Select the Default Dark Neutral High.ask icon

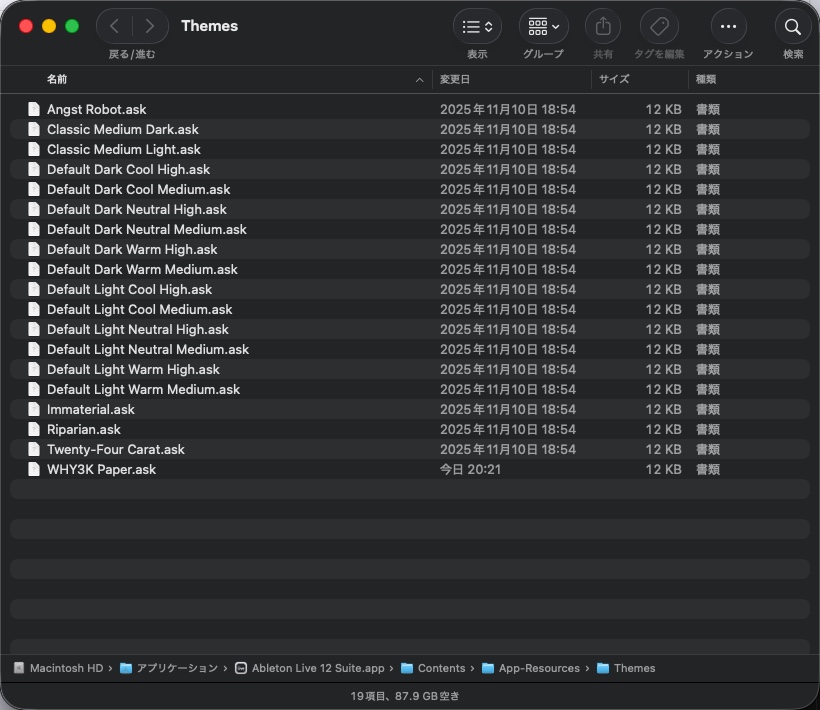(34, 209)
